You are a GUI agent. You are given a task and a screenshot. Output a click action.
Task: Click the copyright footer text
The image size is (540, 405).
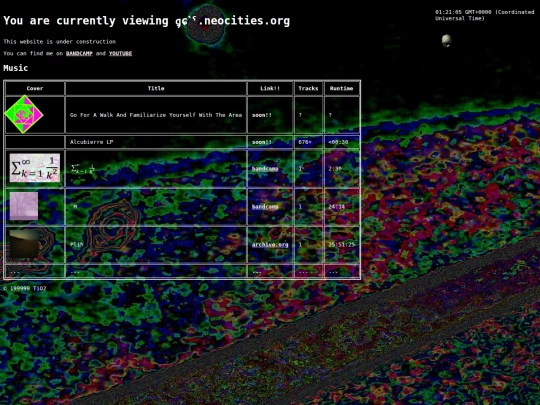[x=24, y=288]
